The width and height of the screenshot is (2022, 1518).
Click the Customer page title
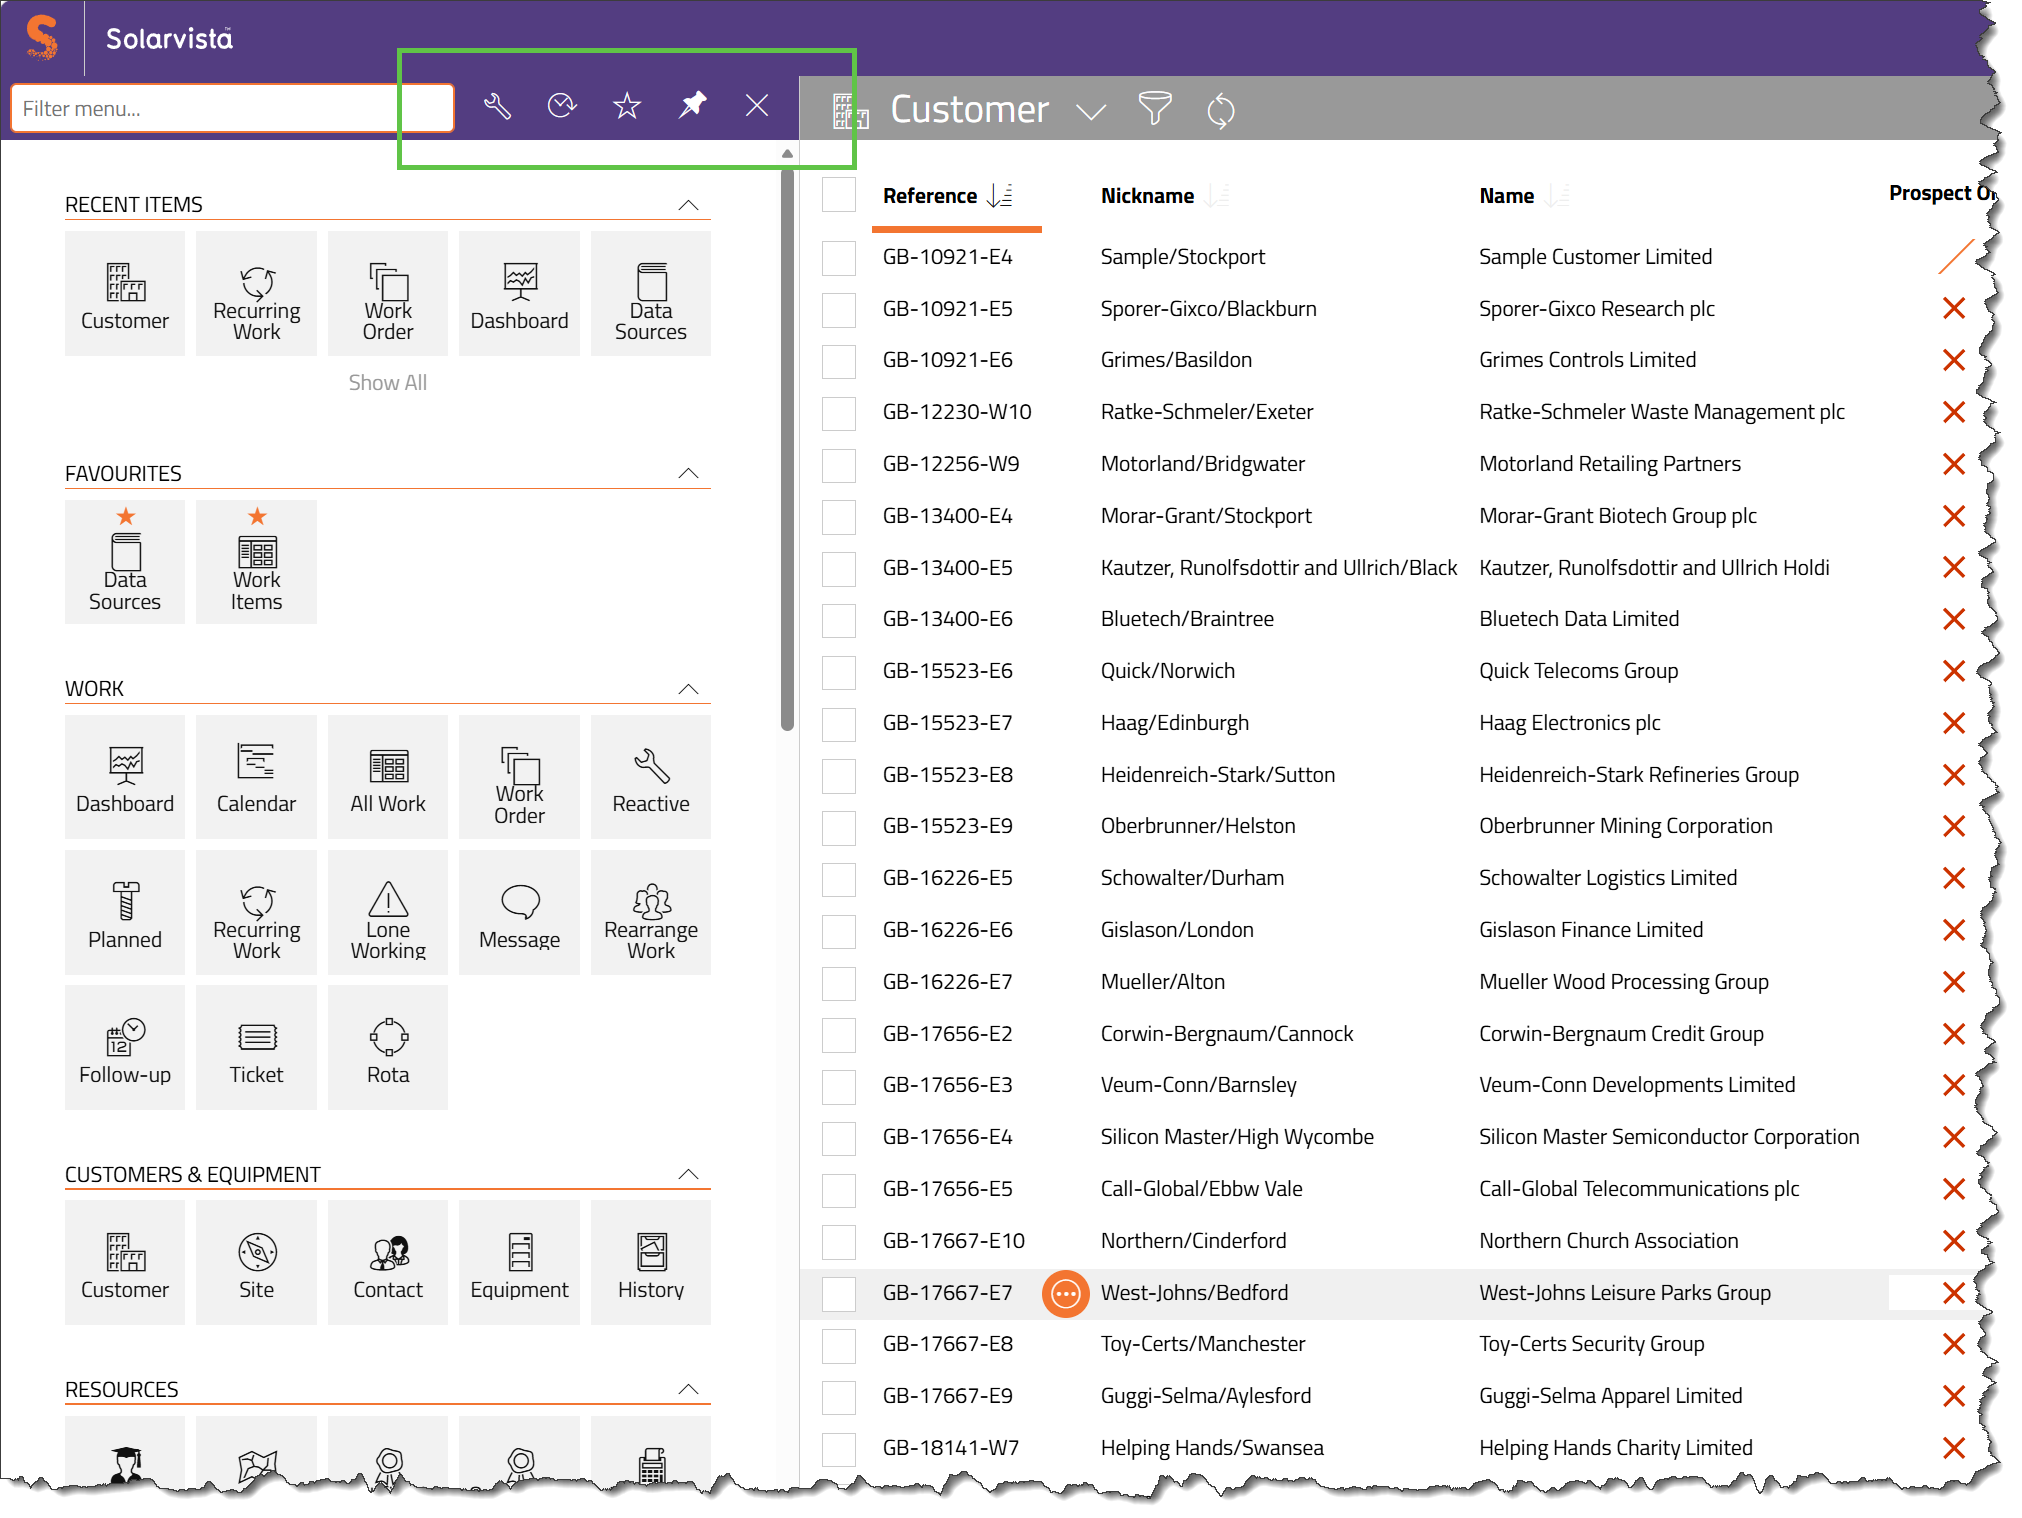tap(969, 109)
